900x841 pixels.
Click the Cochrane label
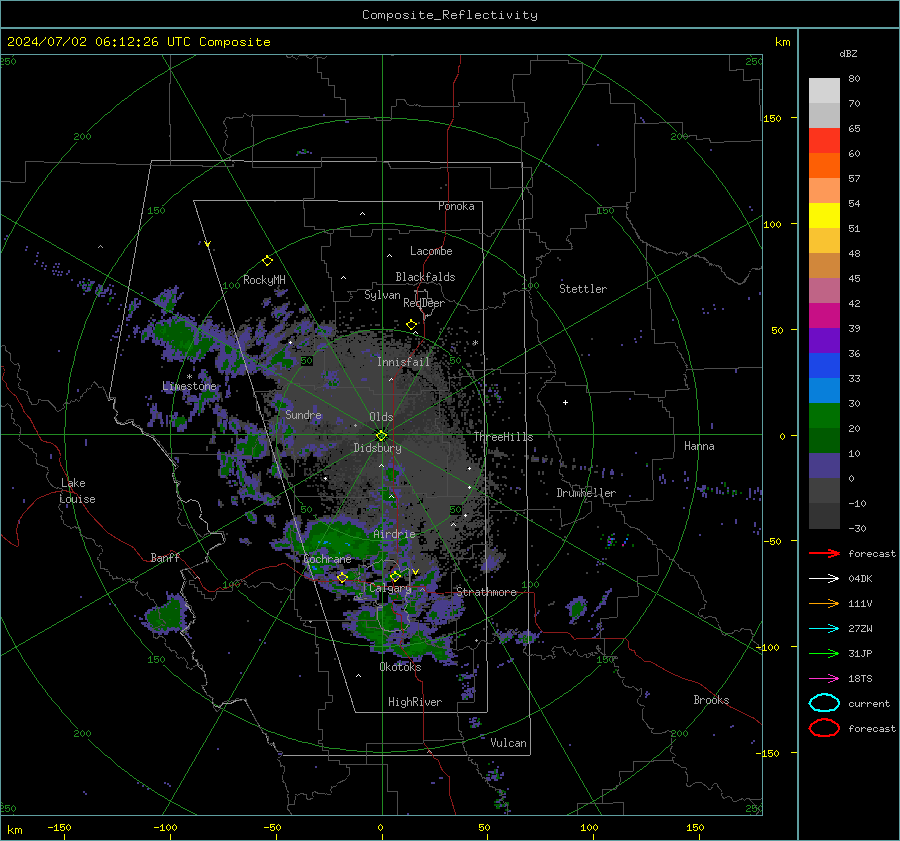pos(327,559)
